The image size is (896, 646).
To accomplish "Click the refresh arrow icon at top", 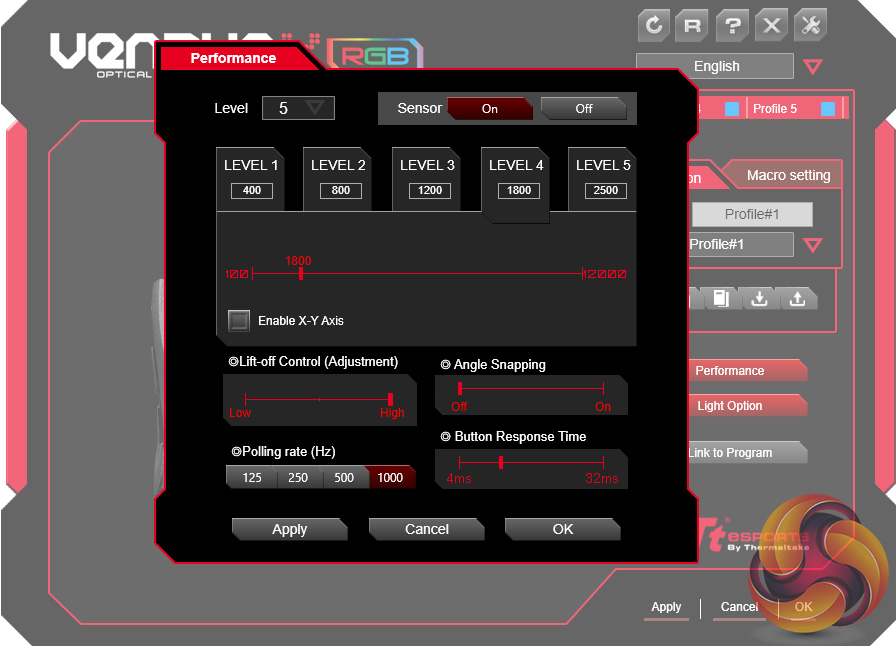I will [654, 25].
